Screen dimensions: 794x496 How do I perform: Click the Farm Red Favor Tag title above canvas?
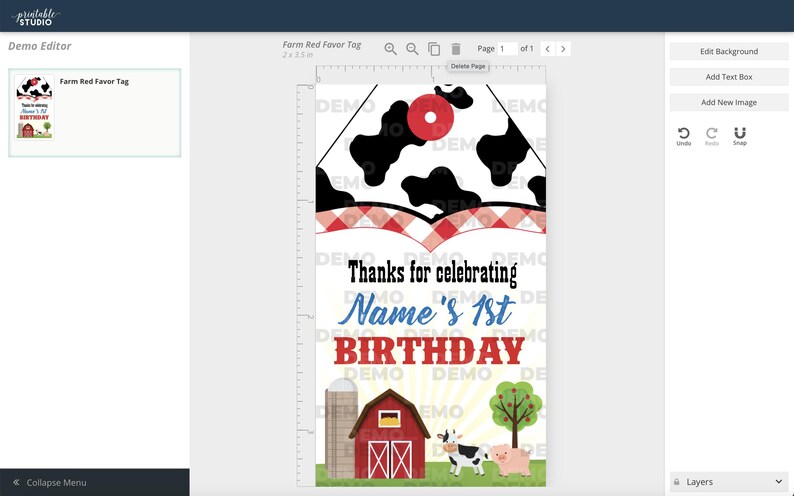tap(322, 45)
